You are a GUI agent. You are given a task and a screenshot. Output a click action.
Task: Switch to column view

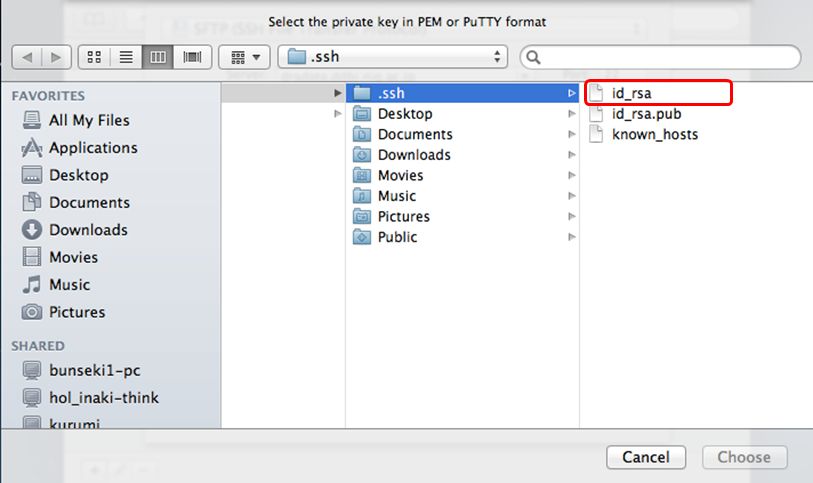pyautogui.click(x=158, y=57)
